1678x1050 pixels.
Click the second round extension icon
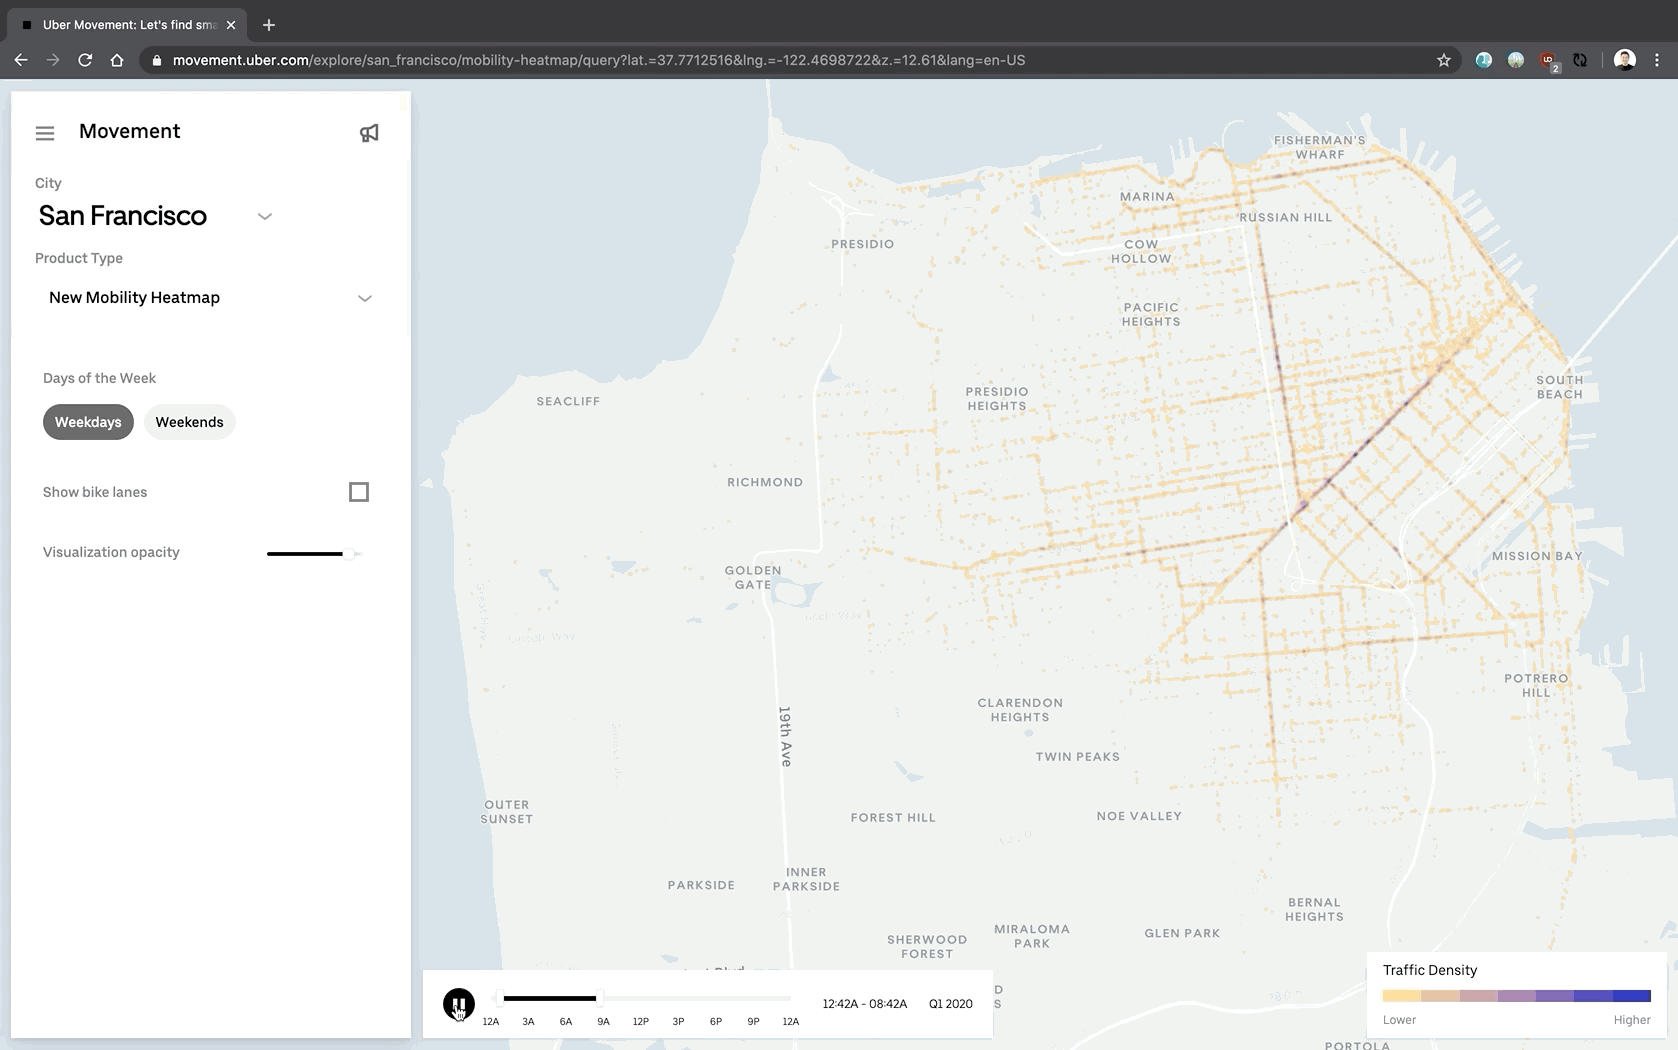click(x=1516, y=60)
